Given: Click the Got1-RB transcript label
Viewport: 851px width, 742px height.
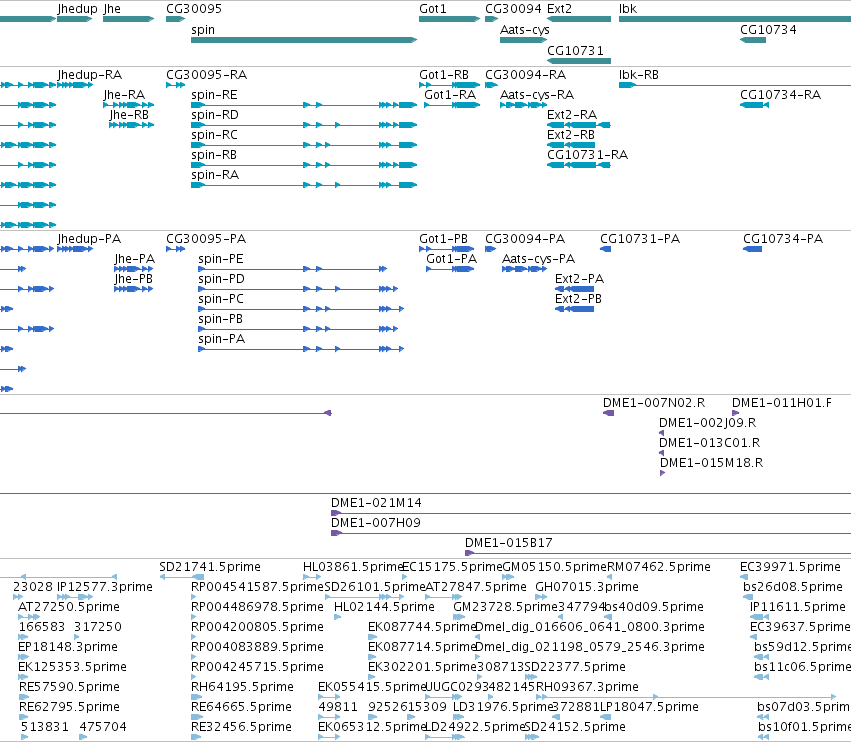Looking at the screenshot, I should 444,75.
